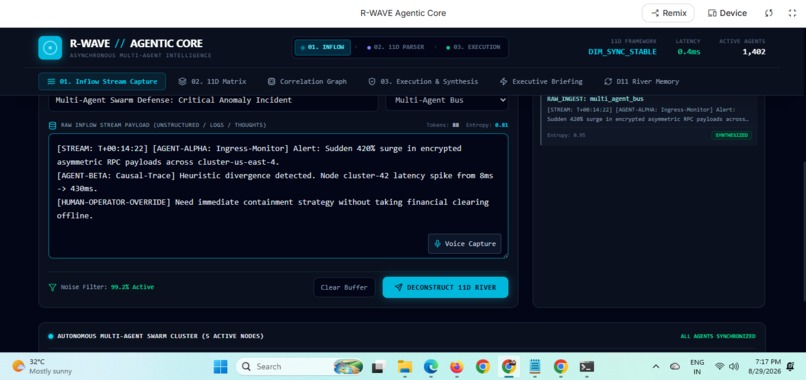Click the 1,402 active agents count

click(754, 51)
